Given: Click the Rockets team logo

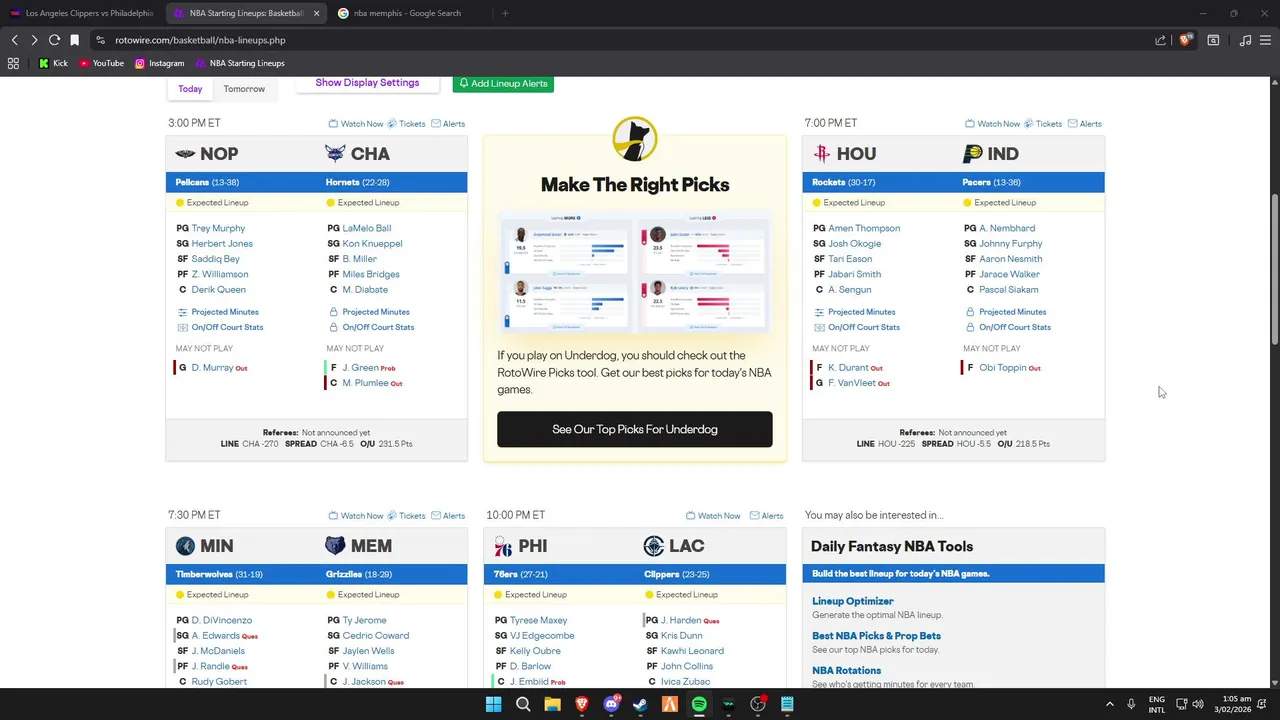Looking at the screenshot, I should (x=822, y=153).
